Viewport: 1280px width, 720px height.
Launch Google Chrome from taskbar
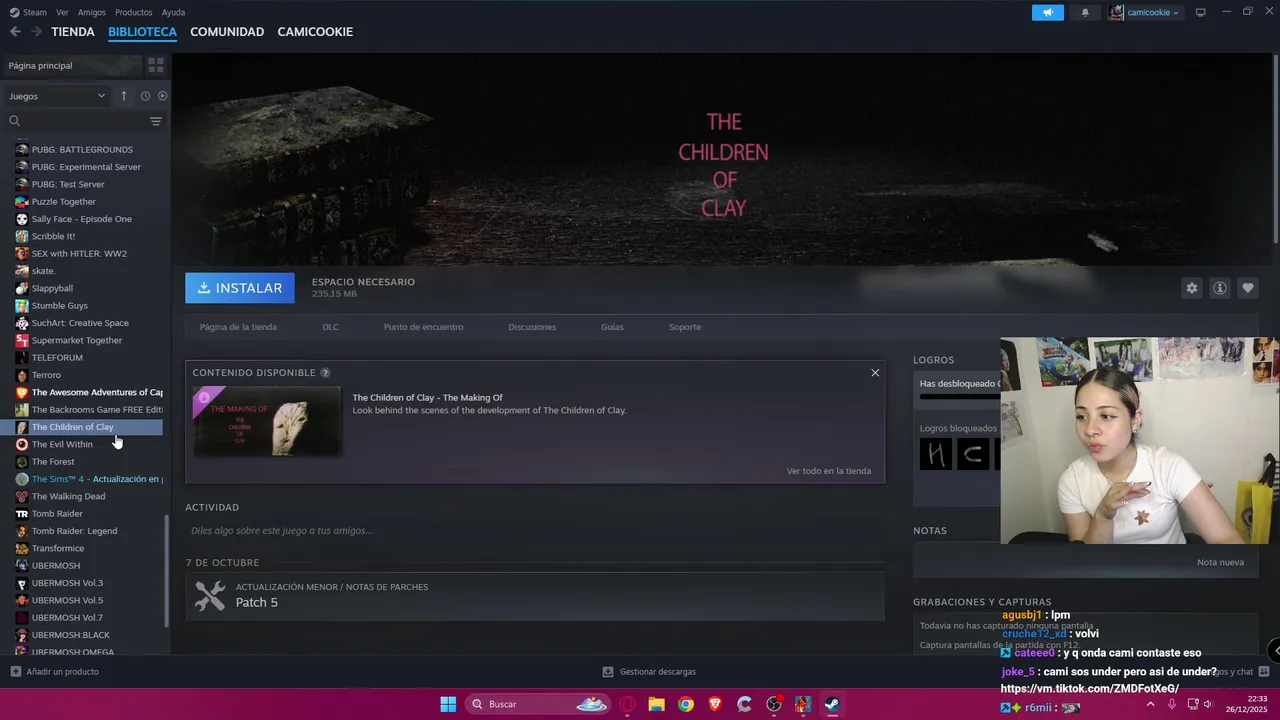[x=686, y=704]
